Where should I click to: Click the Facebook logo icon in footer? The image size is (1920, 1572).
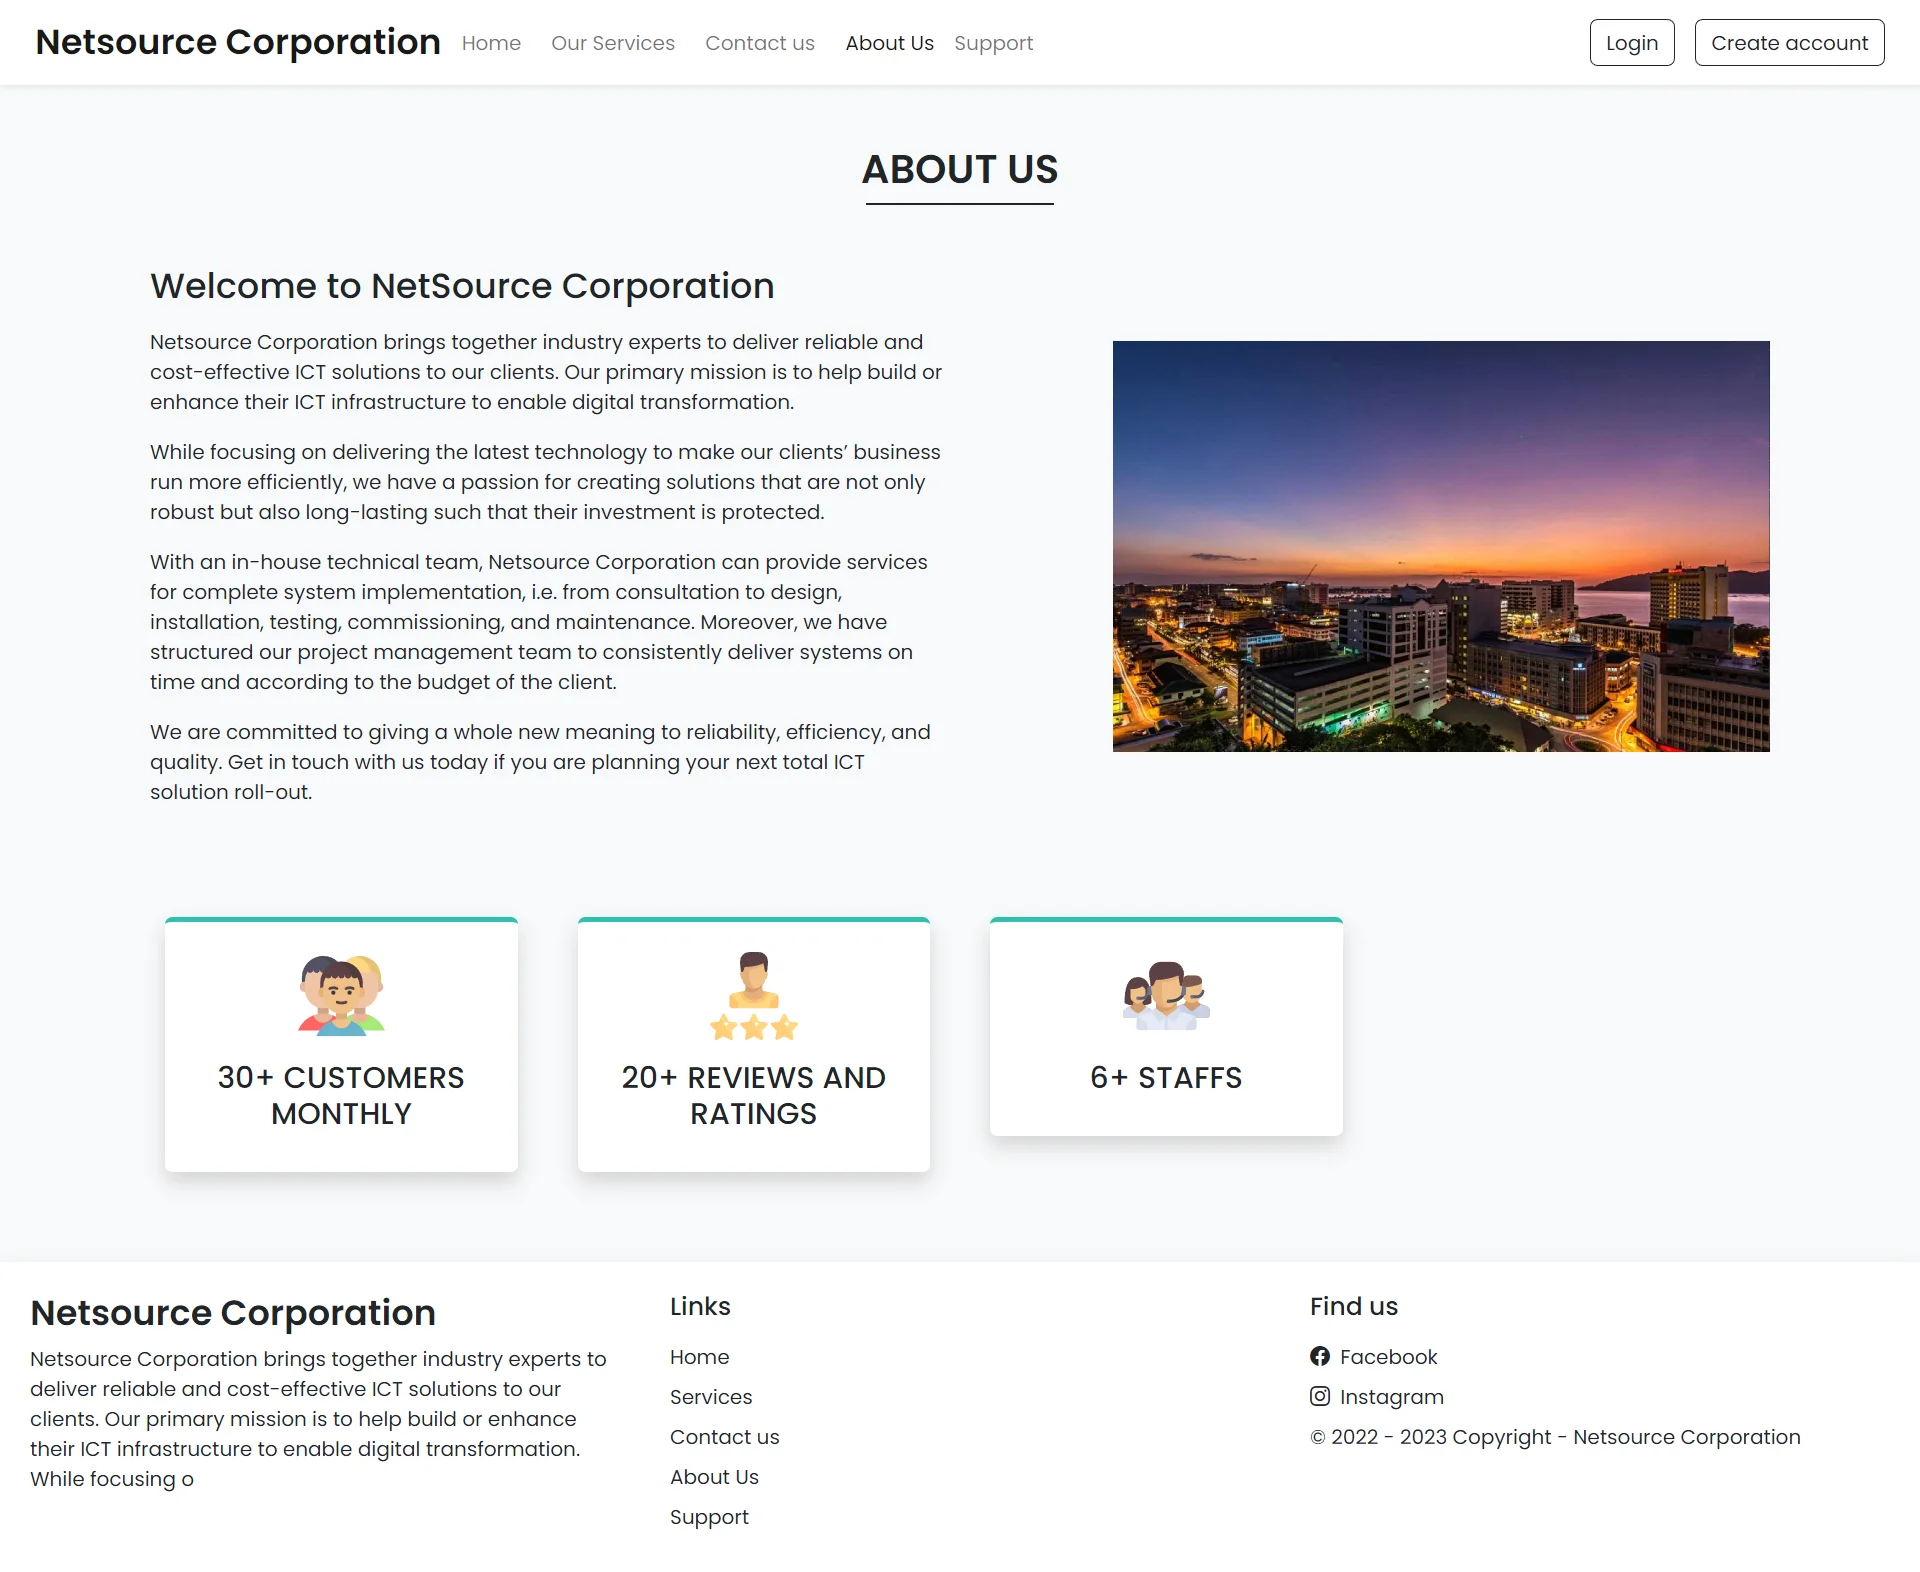tap(1320, 1356)
